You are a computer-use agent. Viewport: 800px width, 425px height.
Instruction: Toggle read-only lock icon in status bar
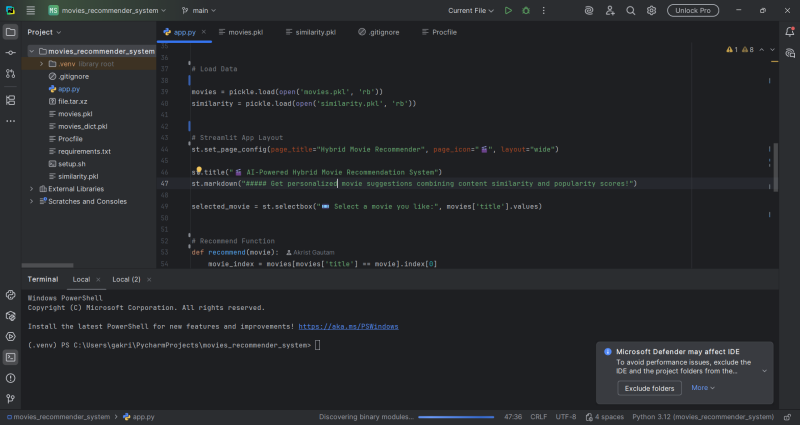coord(788,416)
